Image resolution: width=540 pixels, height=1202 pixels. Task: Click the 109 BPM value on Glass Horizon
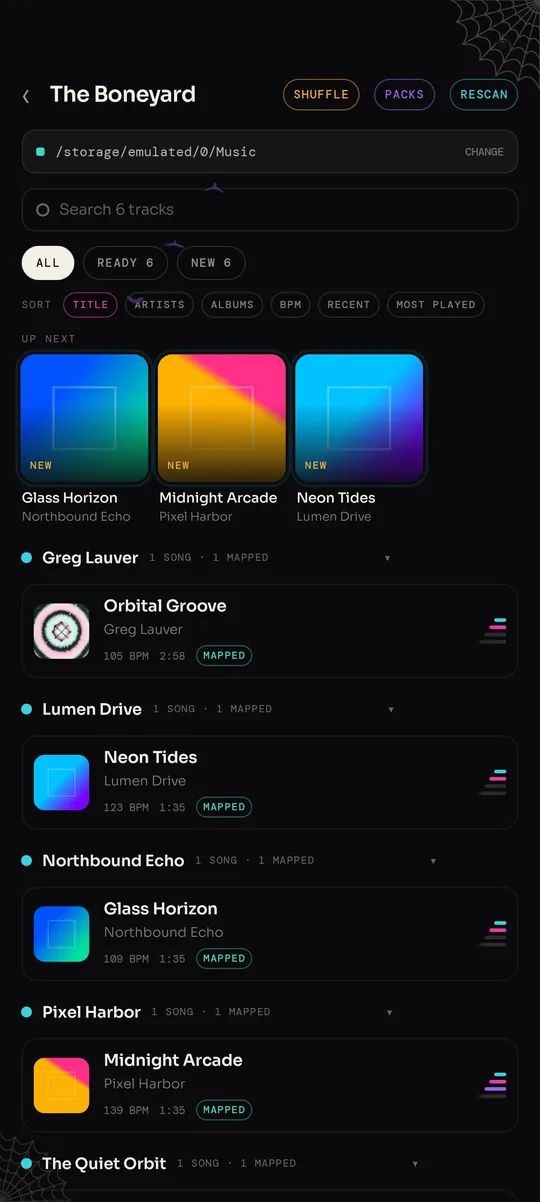(126, 958)
